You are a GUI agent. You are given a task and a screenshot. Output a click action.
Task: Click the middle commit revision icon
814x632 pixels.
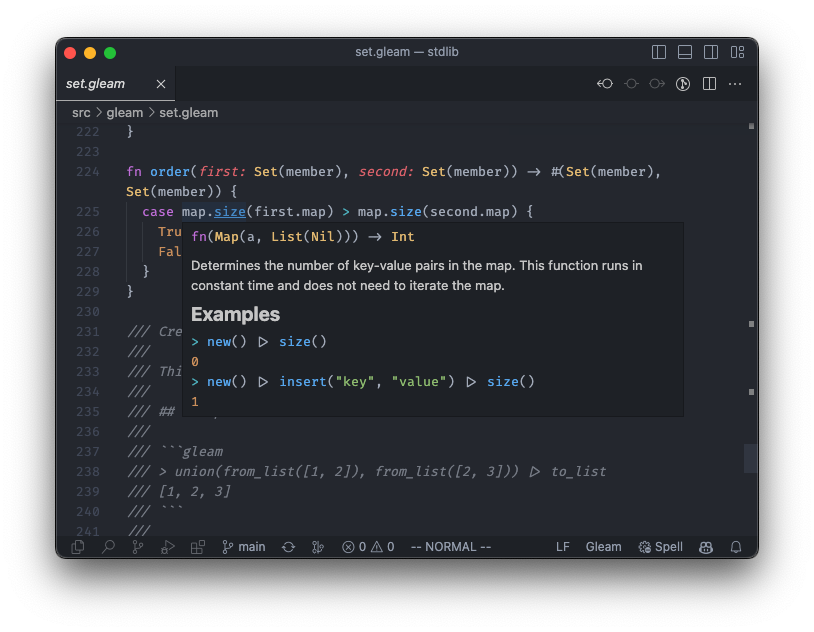pyautogui.click(x=631, y=84)
